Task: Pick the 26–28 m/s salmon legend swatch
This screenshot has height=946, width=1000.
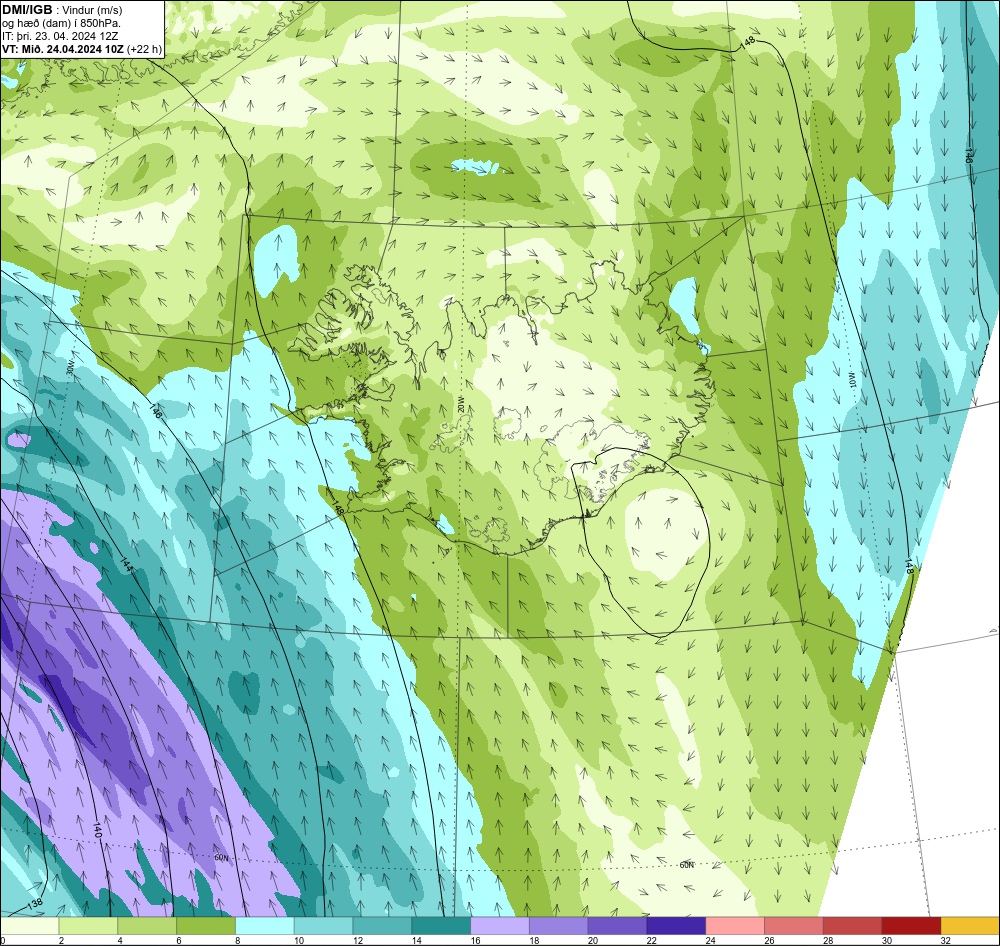Action: pos(794,926)
